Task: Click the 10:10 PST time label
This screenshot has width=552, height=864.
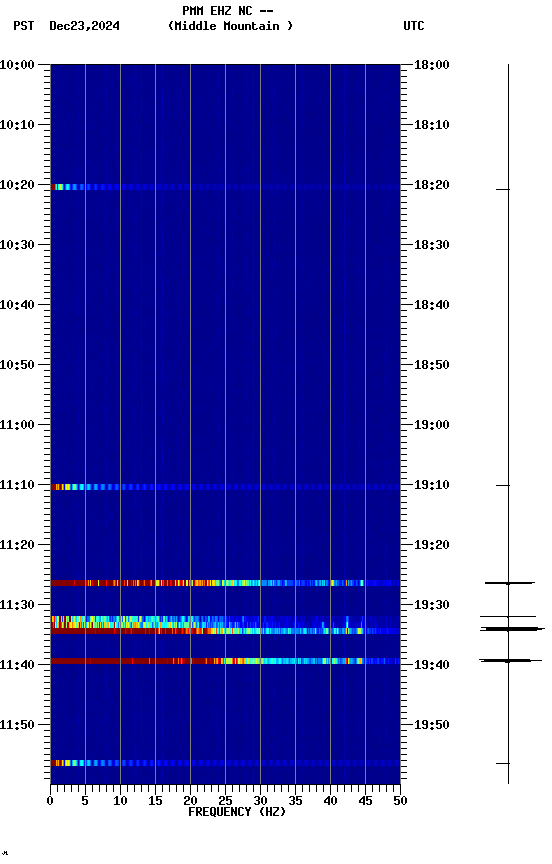Action: [17, 125]
